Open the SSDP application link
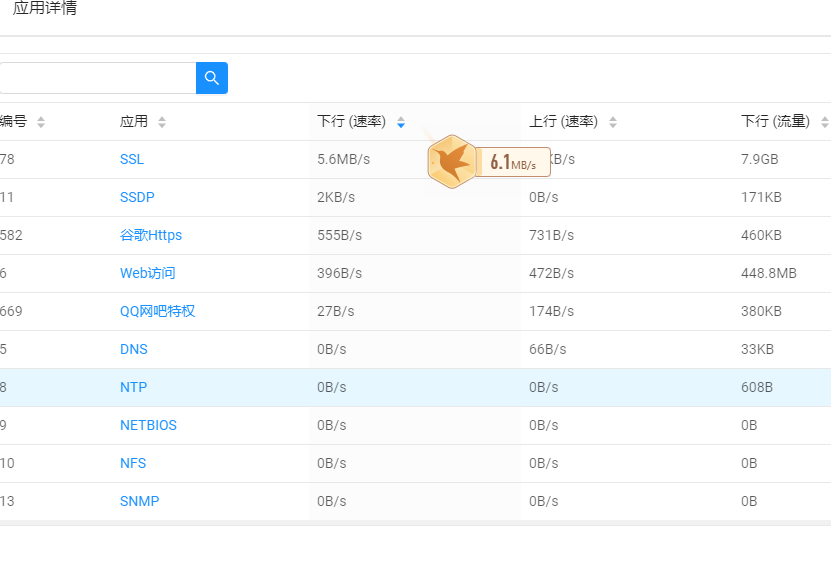831x586 pixels. (137, 197)
